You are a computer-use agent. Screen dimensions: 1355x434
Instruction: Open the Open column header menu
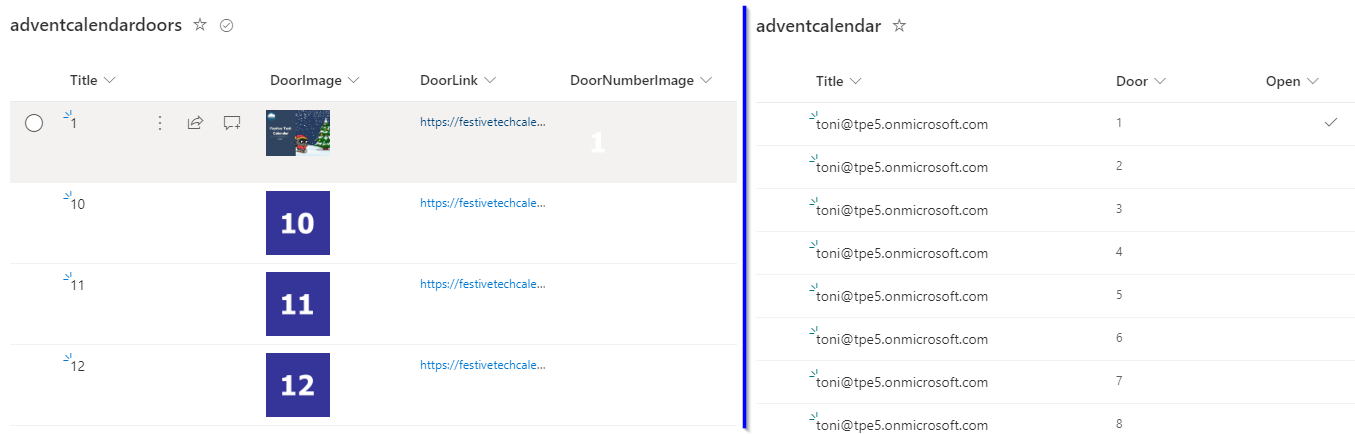tap(1313, 81)
